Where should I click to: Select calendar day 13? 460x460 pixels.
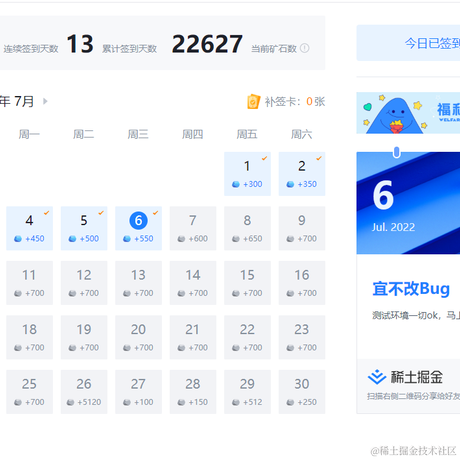(x=139, y=283)
